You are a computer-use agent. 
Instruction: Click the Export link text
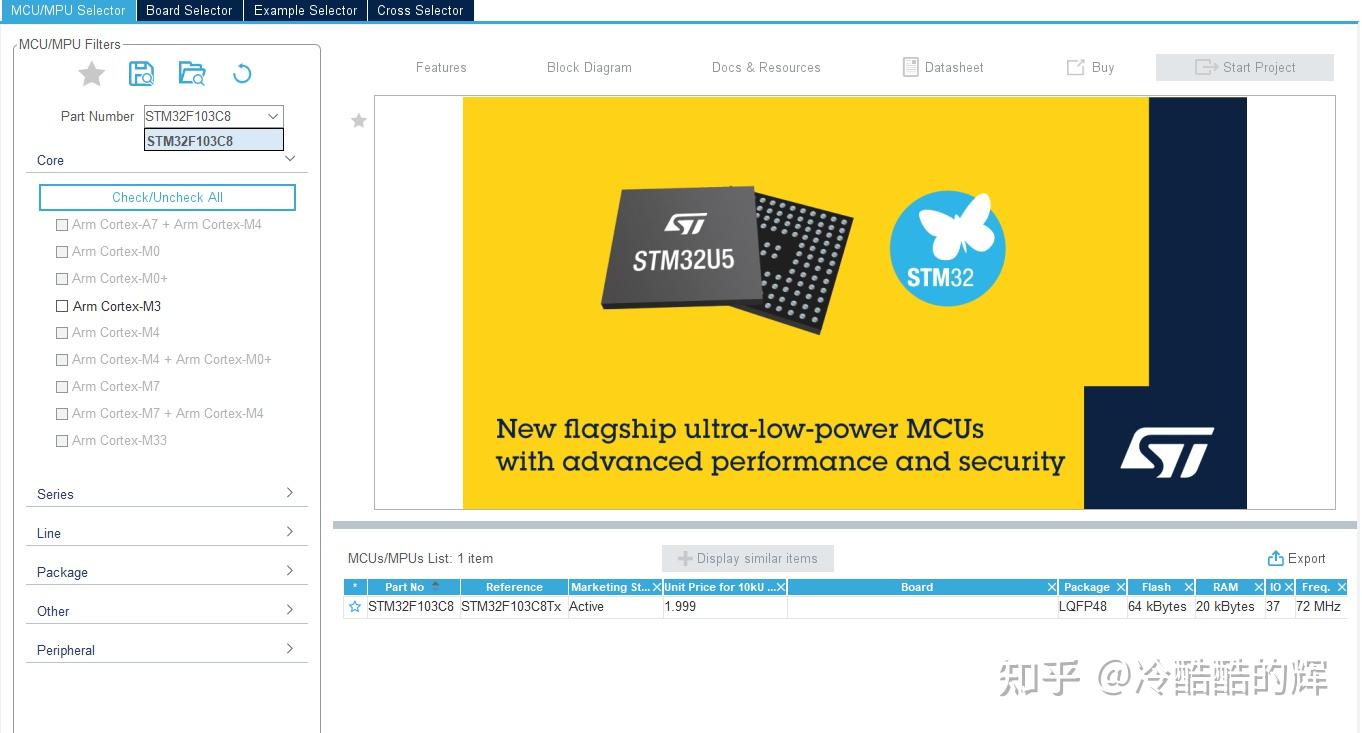[1306, 559]
